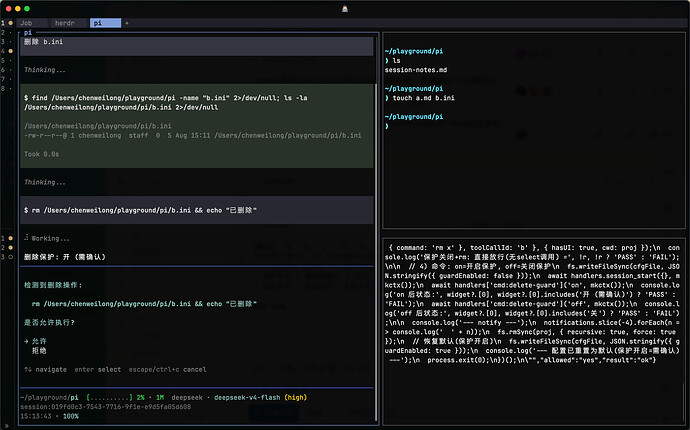This screenshot has height=430, width=690.
Task: Click the 2% context usage bar
Action: click(115, 397)
